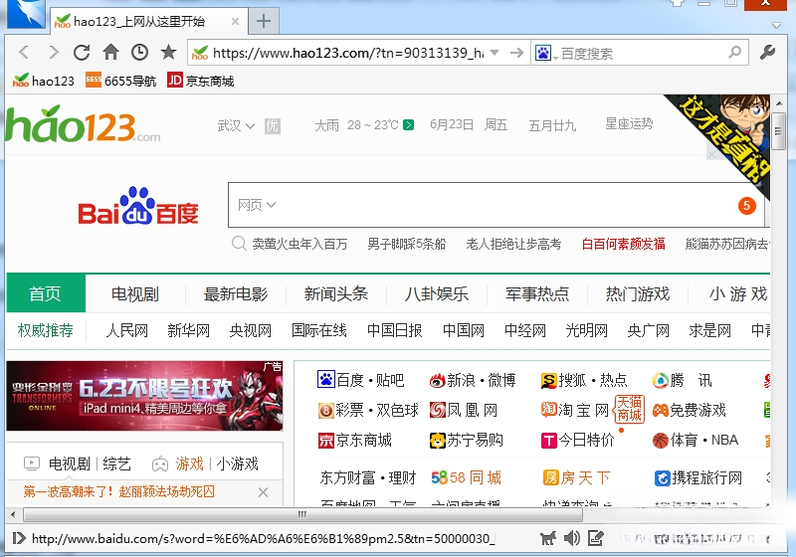The image size is (796, 557).
Task: Click the edit note icon in status bar
Action: point(595,538)
